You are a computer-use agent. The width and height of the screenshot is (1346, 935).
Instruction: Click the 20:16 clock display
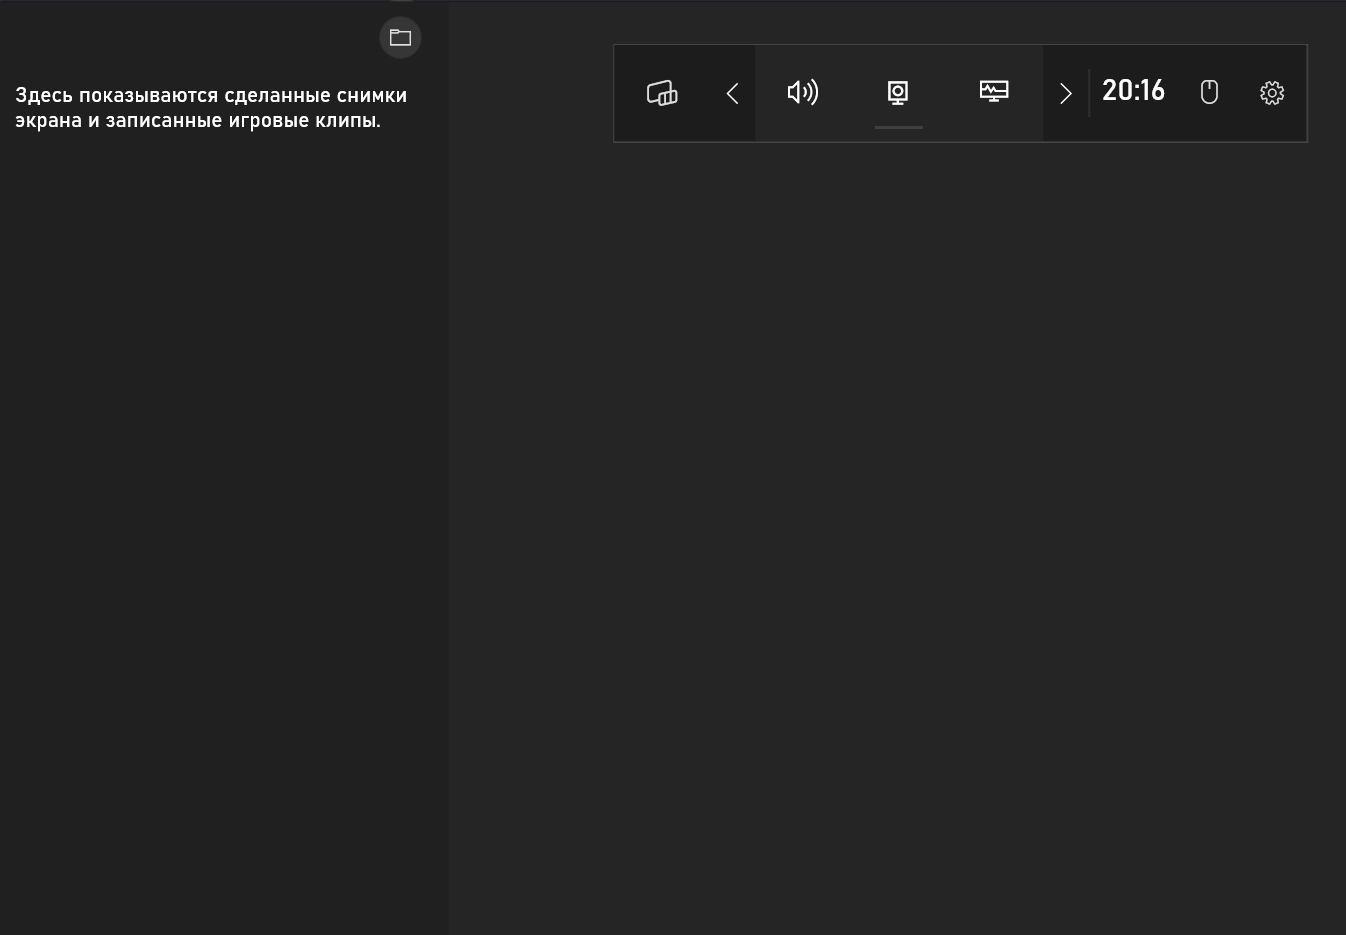click(x=1133, y=90)
